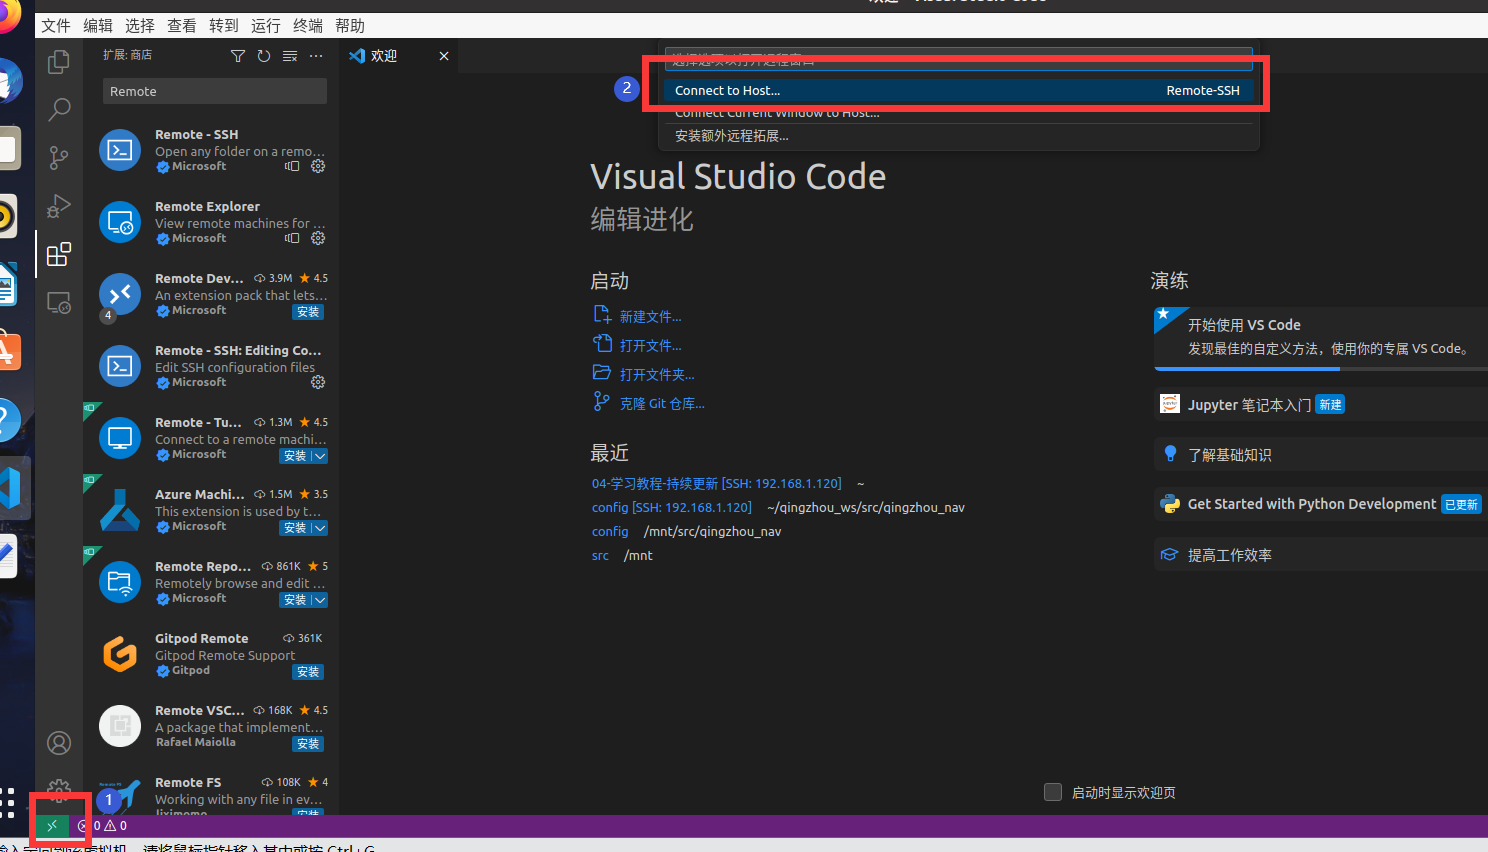Expand install dropdown for Remote Repositories
The width and height of the screenshot is (1488, 852).
point(319,600)
